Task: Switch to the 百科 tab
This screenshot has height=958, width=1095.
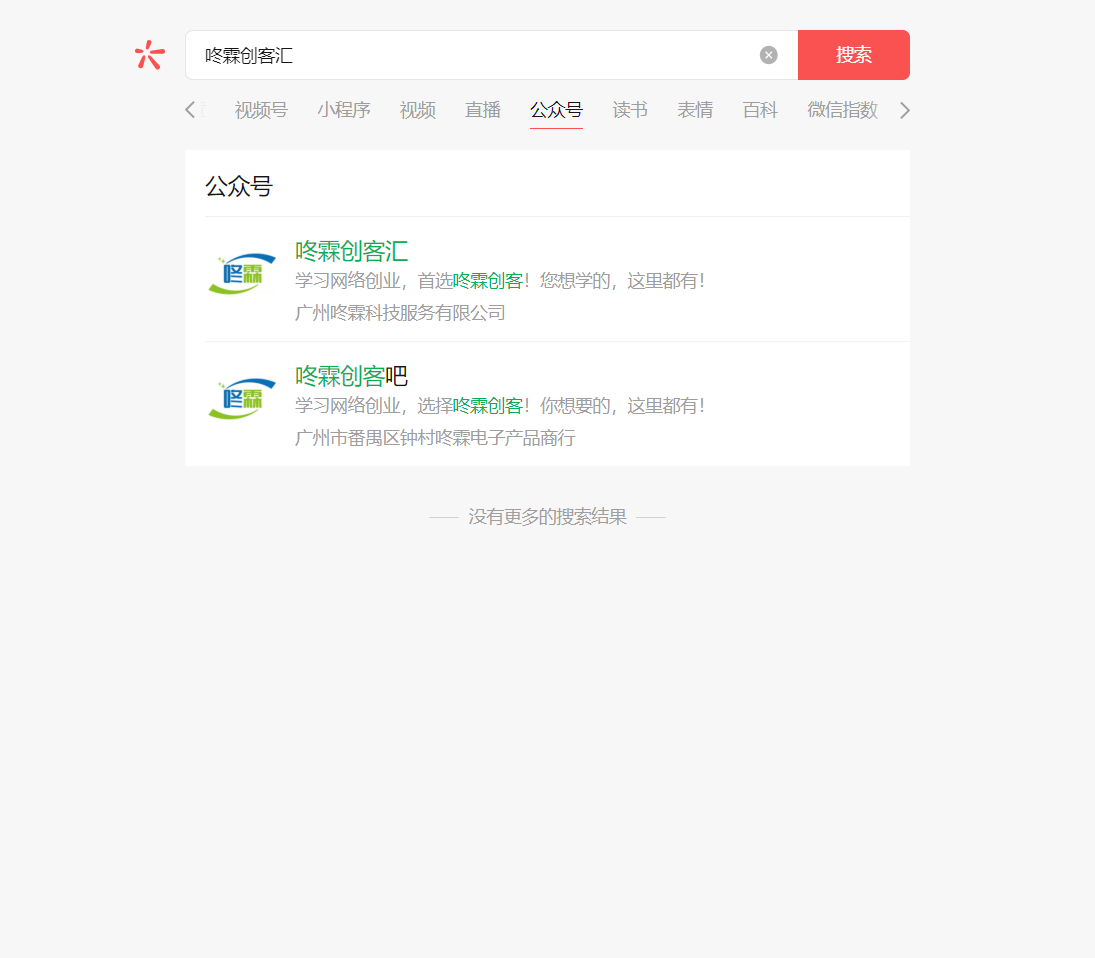Action: (x=760, y=110)
